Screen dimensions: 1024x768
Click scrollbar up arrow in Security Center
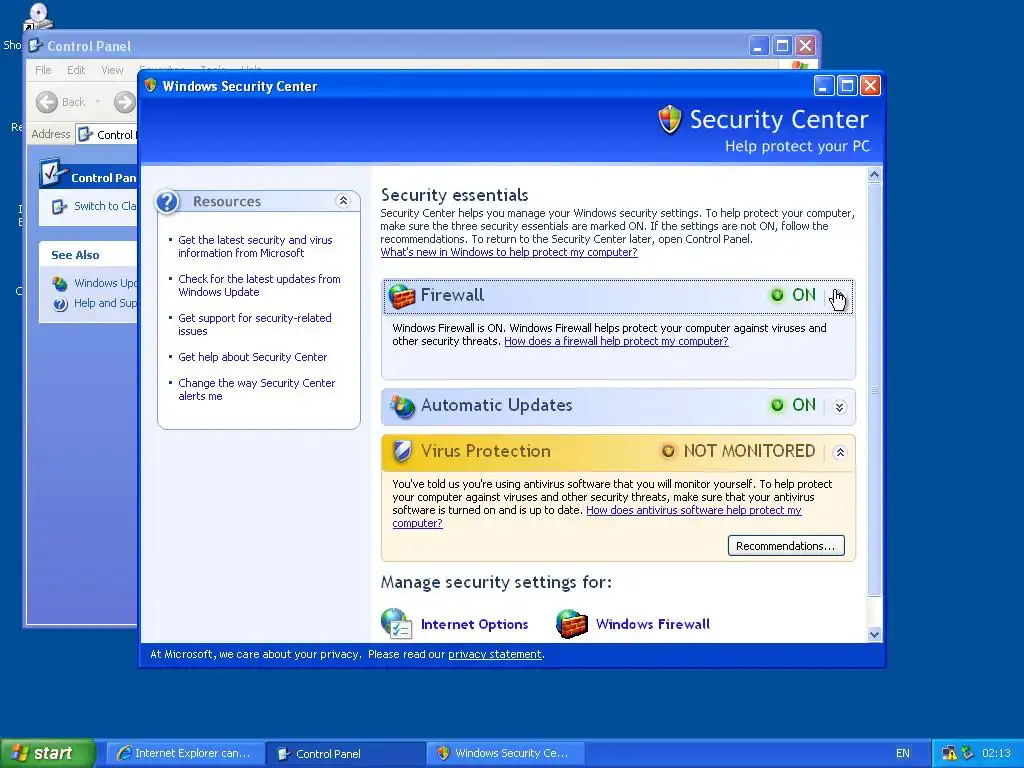click(874, 174)
